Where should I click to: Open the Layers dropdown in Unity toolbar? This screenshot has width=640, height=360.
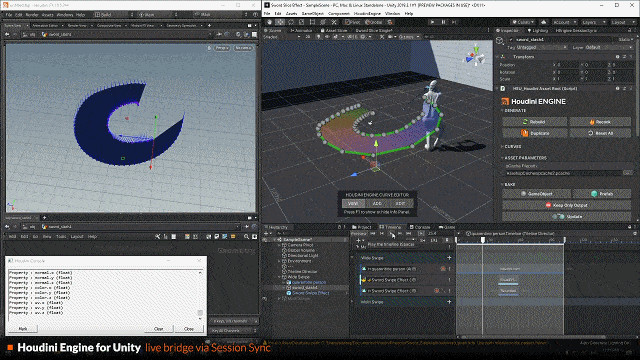coord(592,22)
